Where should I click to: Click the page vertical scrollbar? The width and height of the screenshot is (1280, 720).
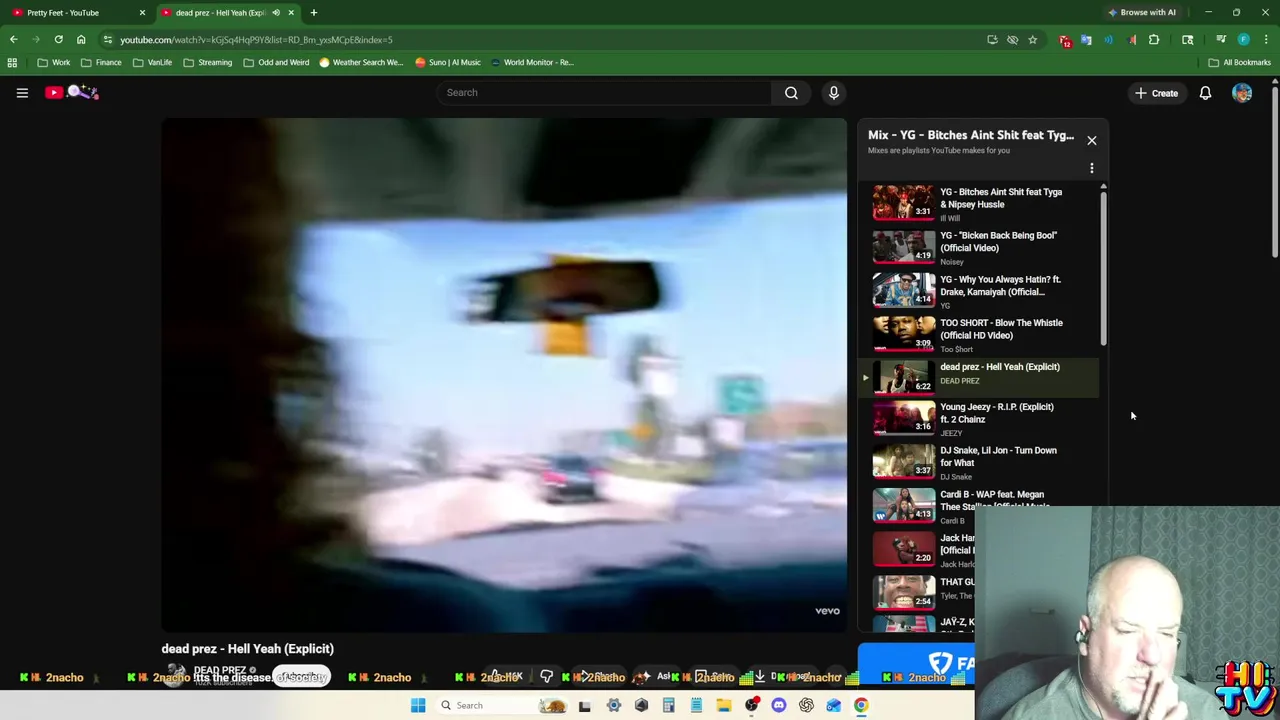(1274, 170)
